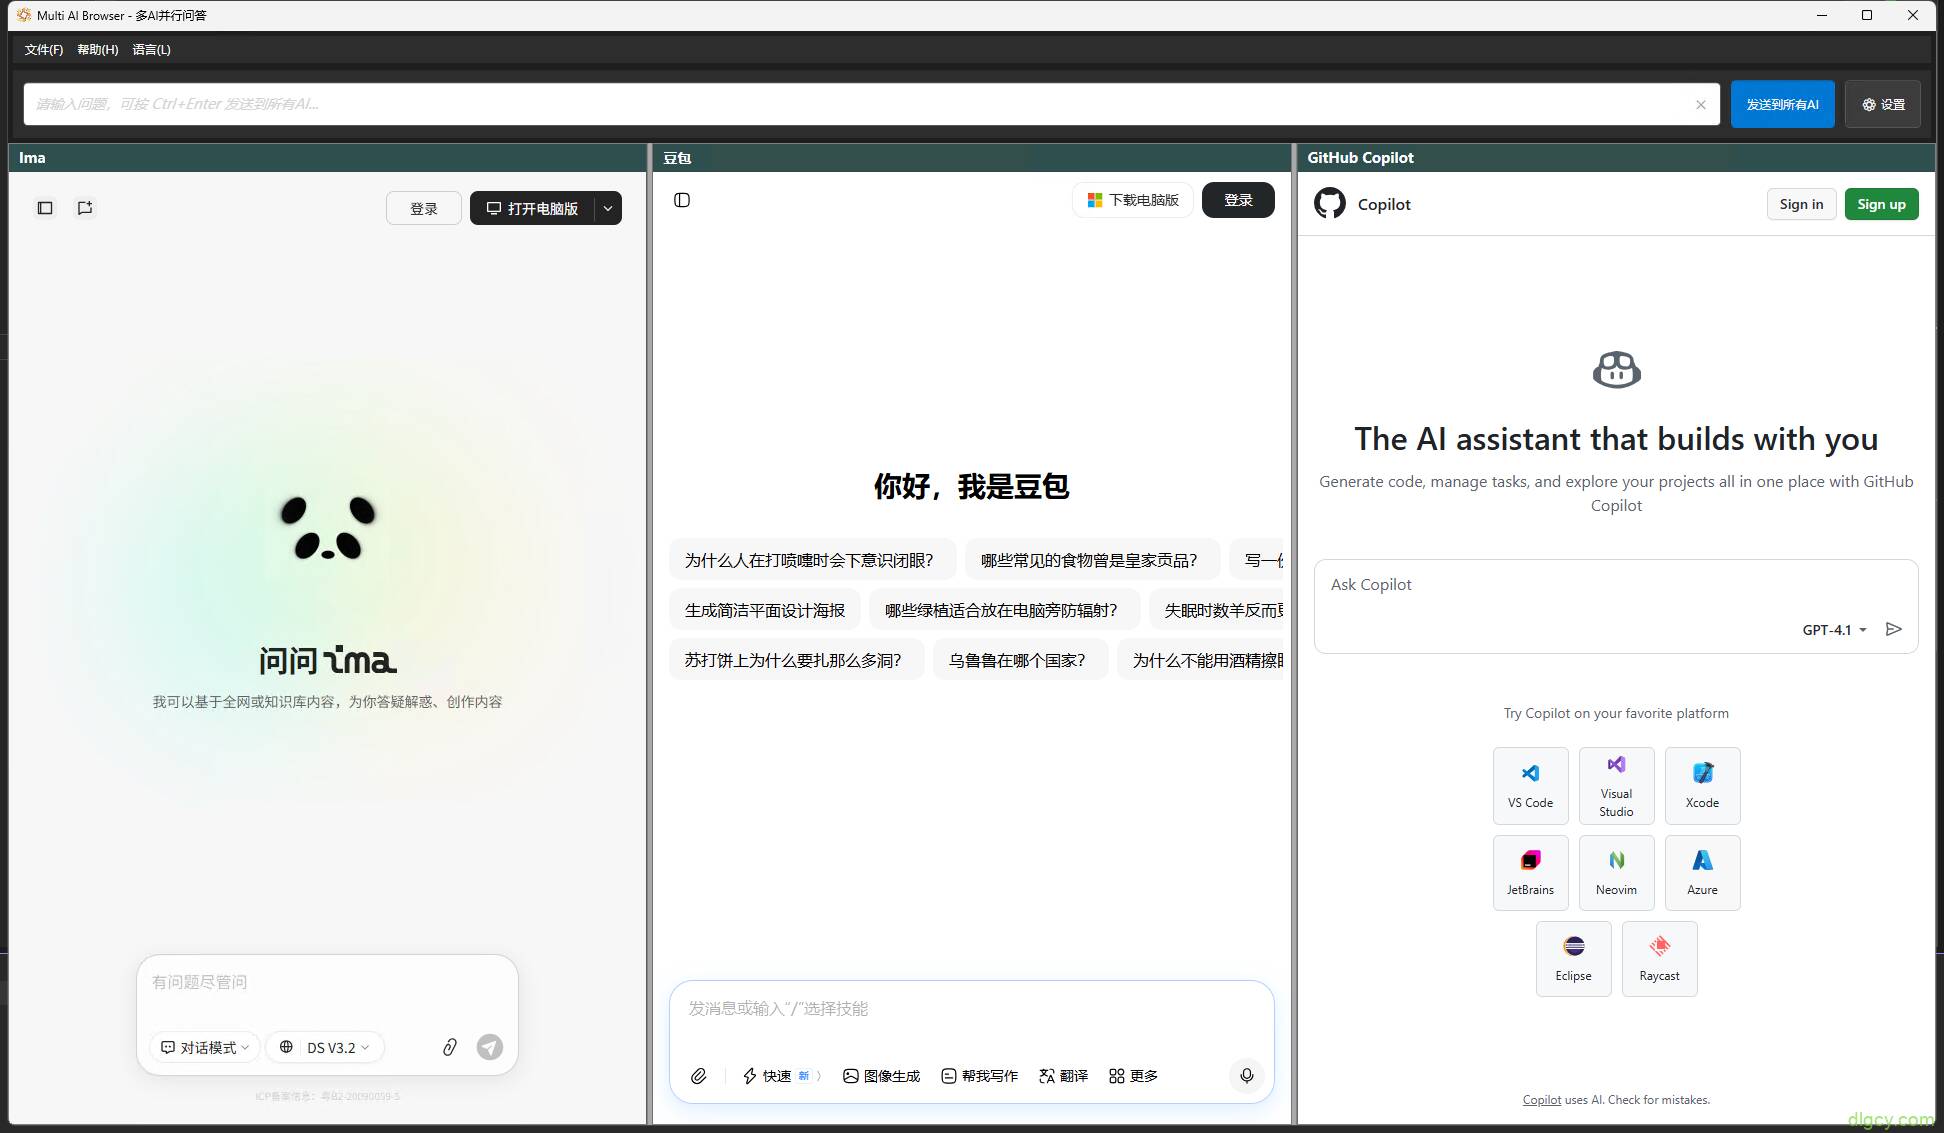Open the VS Code platform tile

click(x=1530, y=786)
